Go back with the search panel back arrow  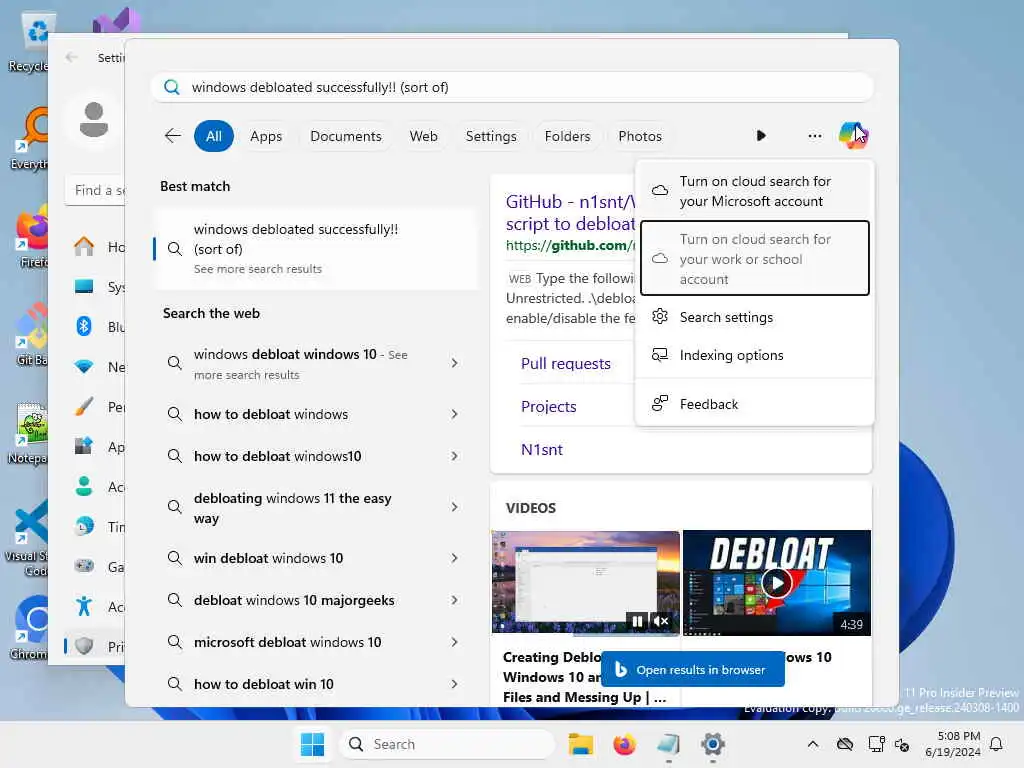(x=172, y=136)
